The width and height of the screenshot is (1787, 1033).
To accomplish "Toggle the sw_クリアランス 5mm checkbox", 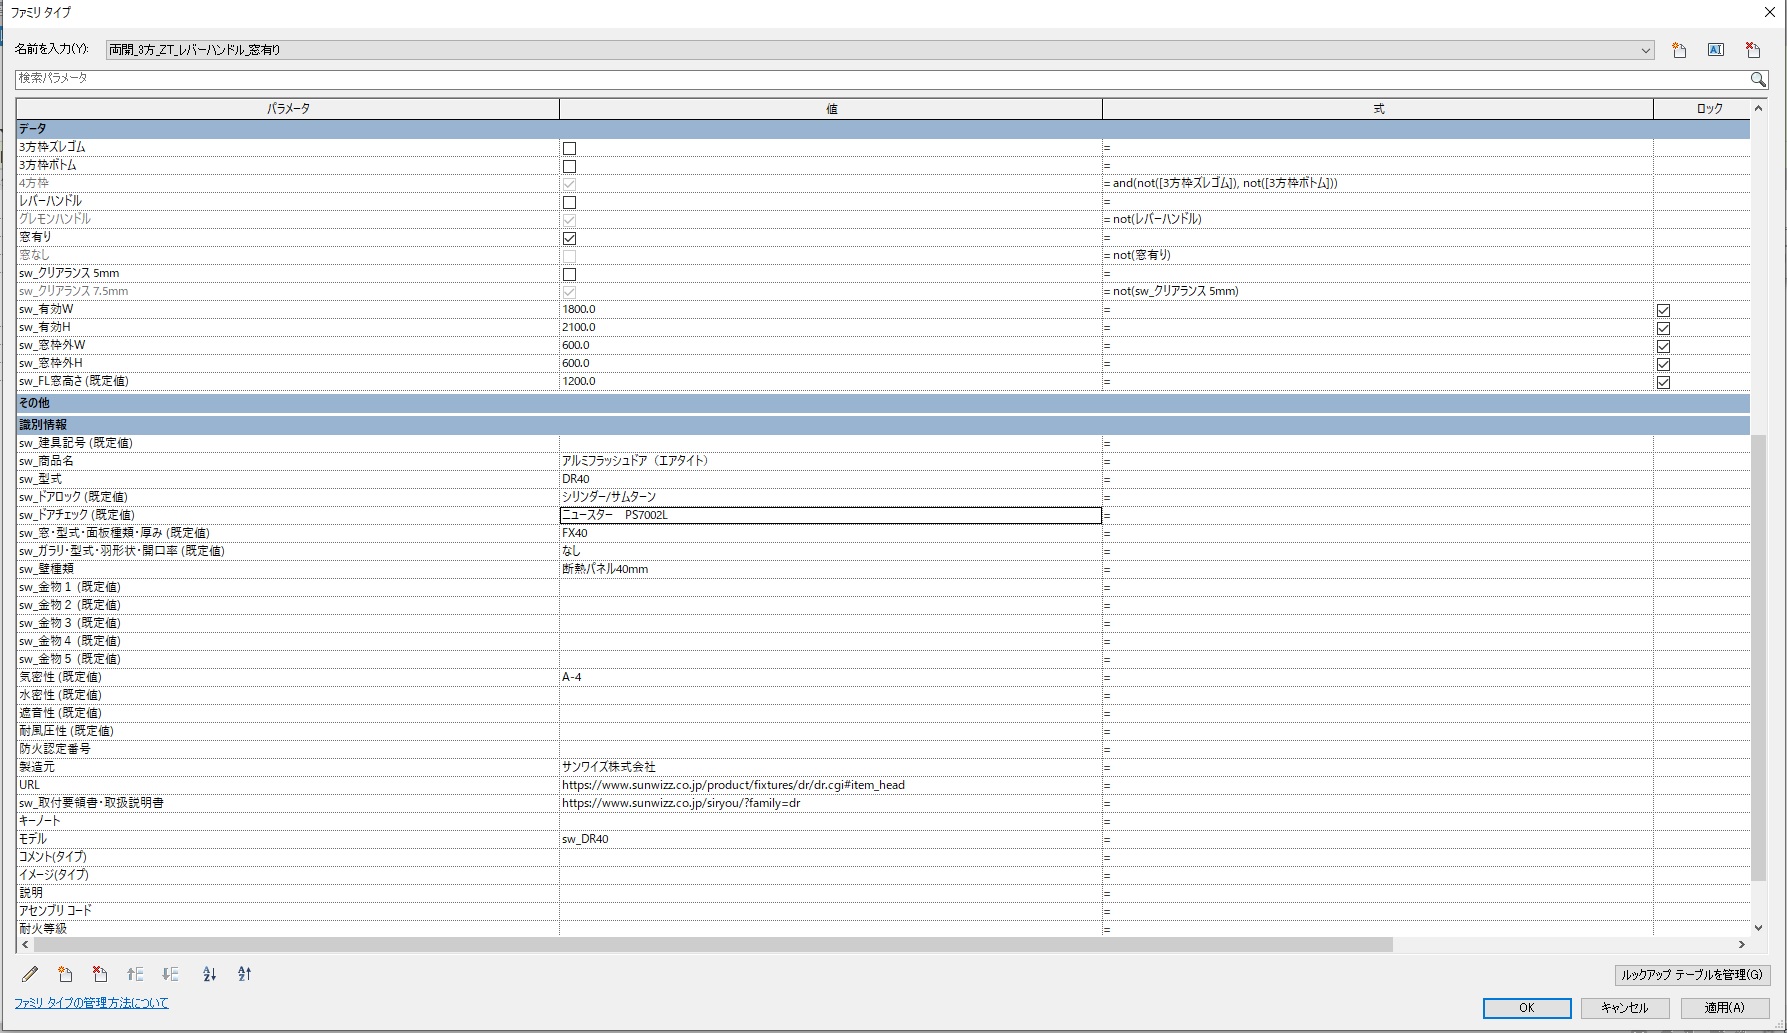I will [569, 274].
